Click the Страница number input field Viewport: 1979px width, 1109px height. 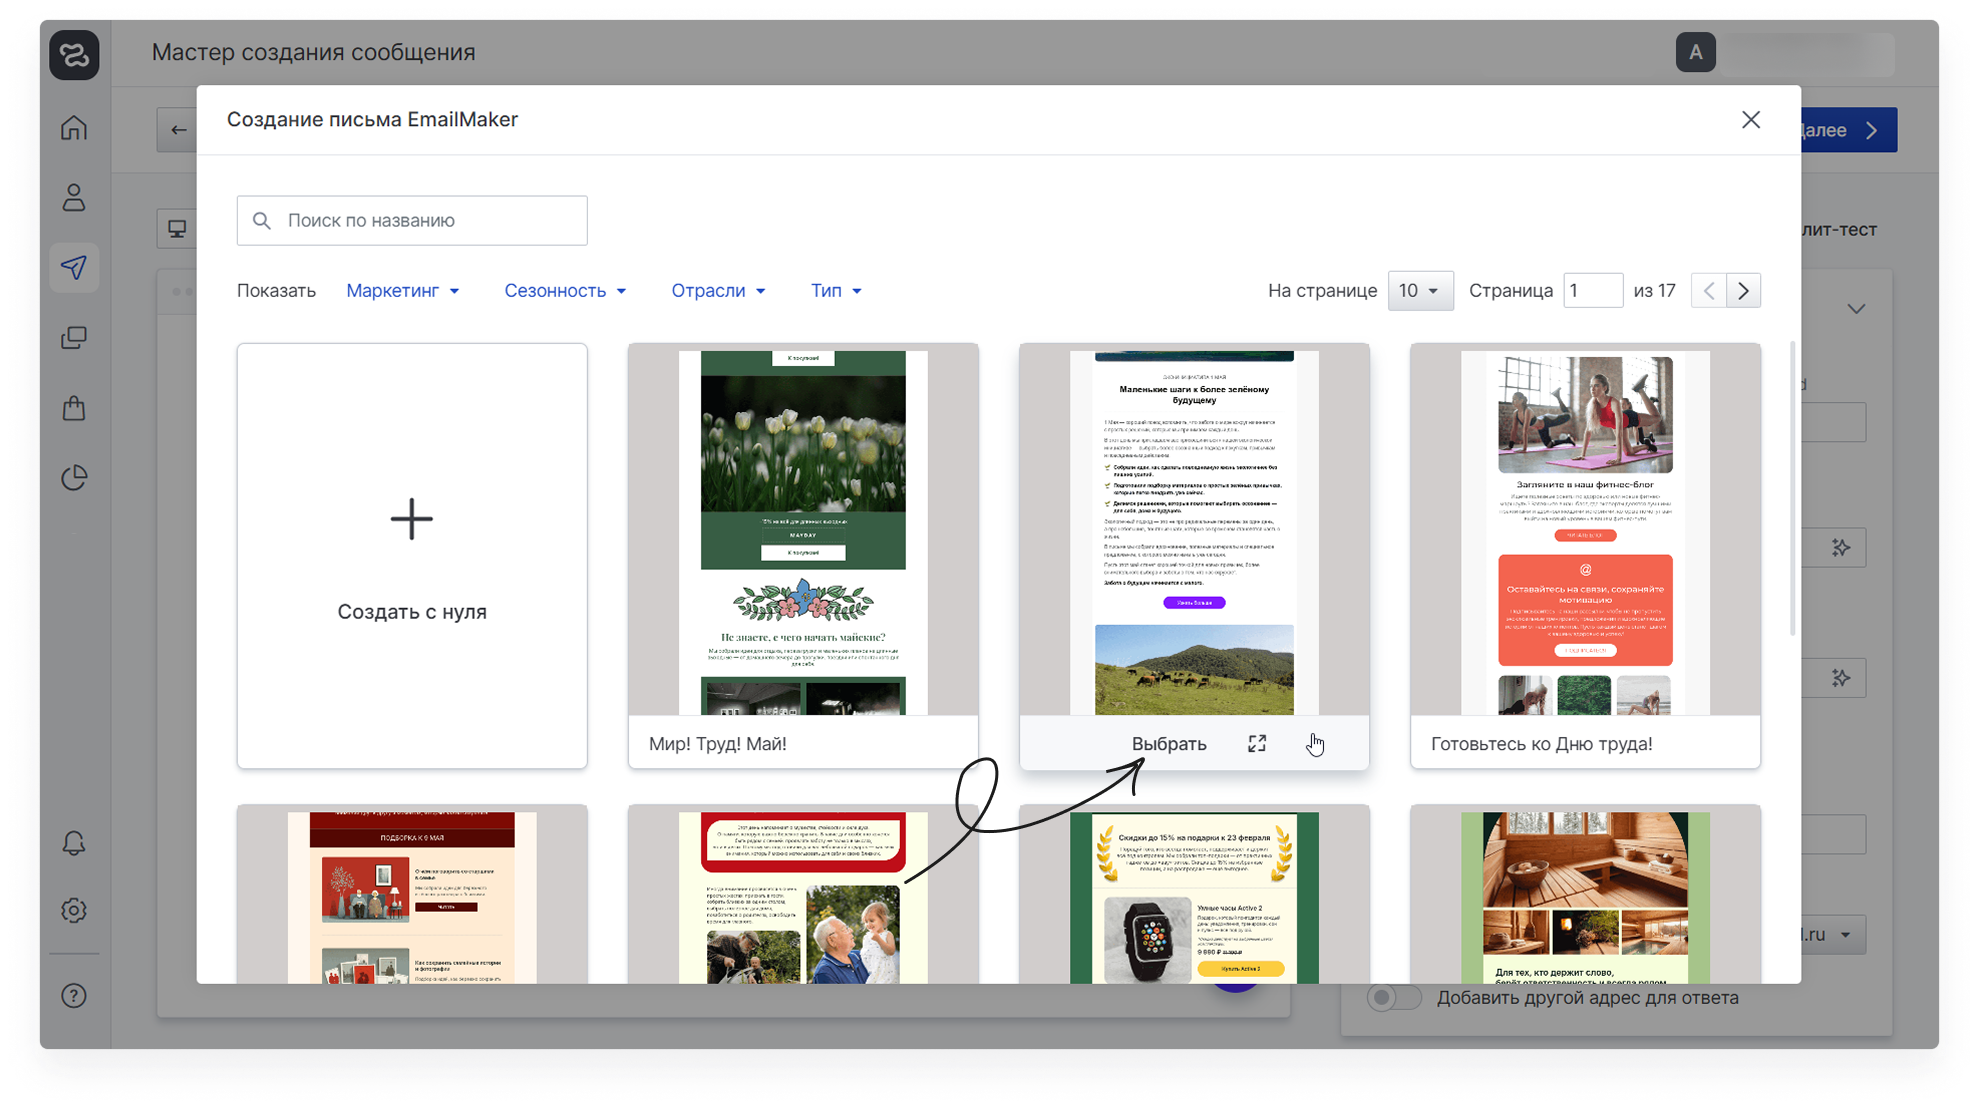(1593, 291)
